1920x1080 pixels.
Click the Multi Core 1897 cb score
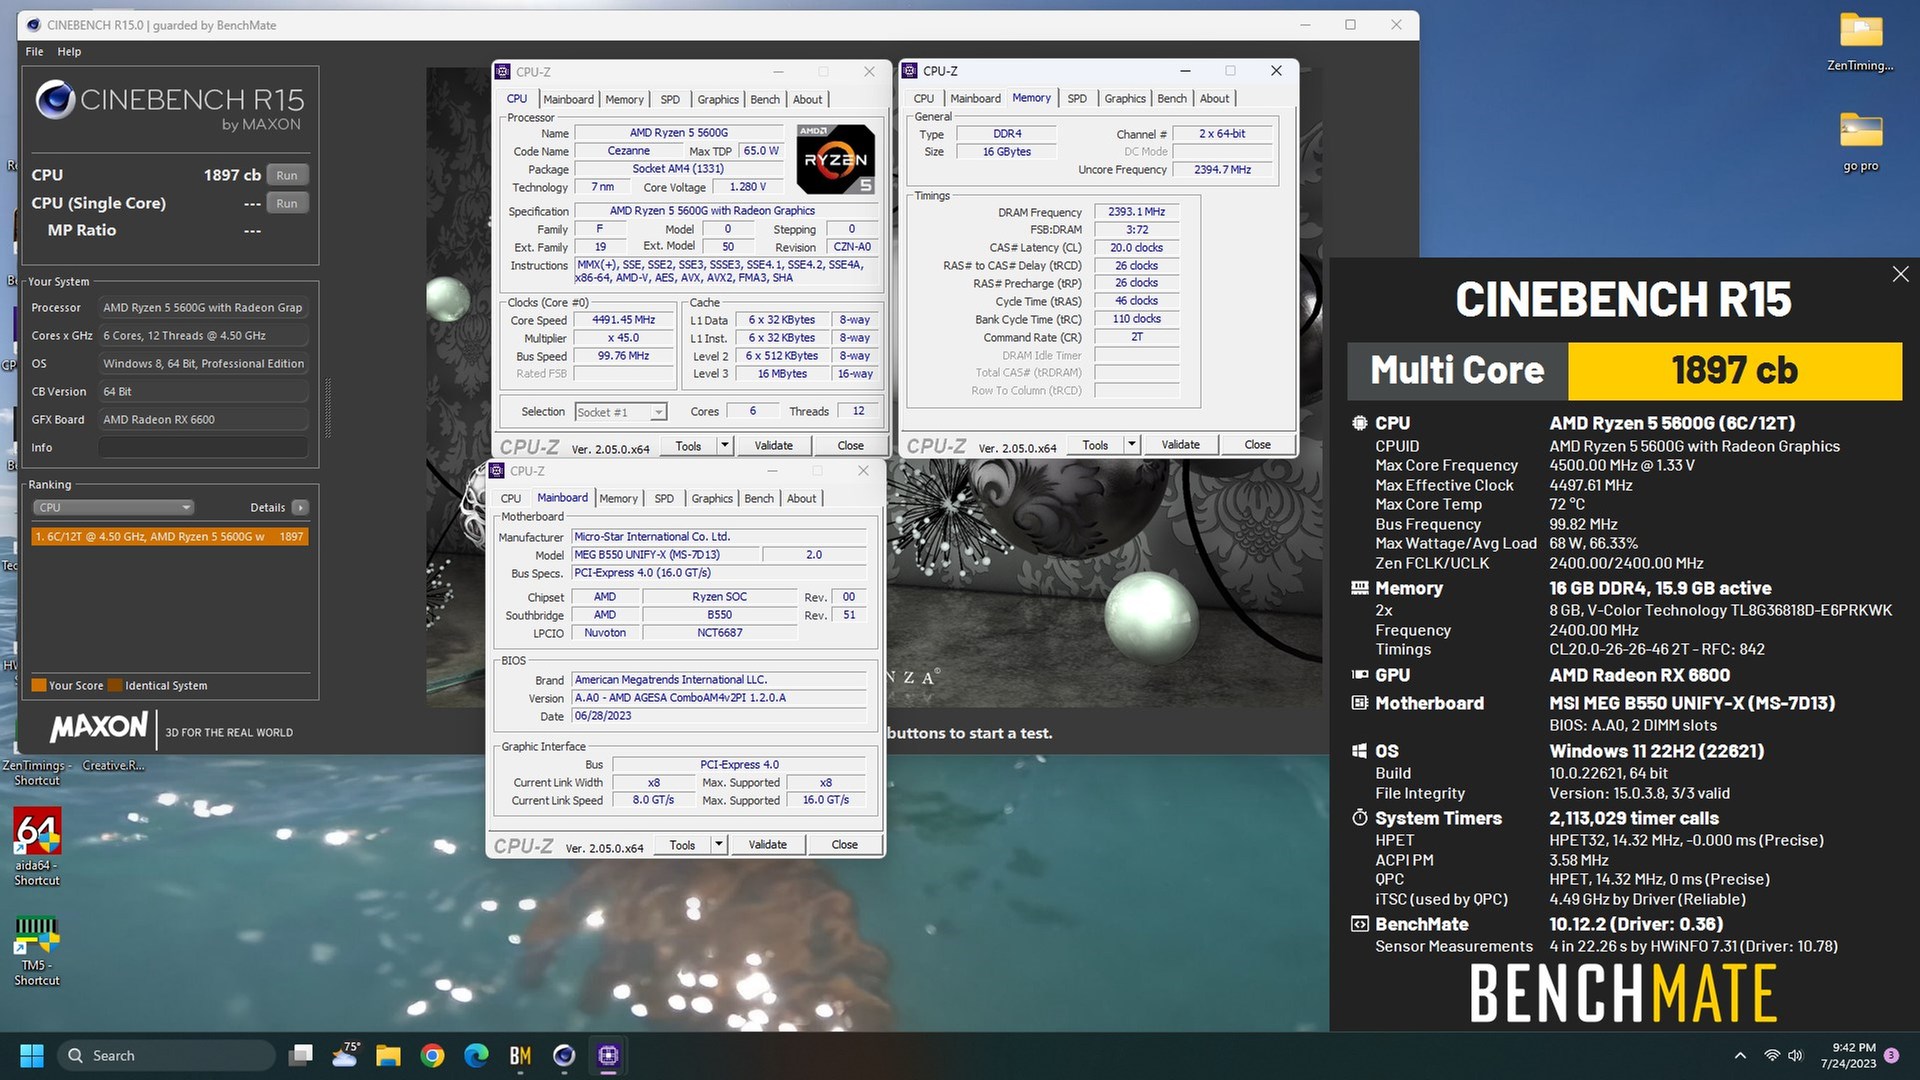1734,370
